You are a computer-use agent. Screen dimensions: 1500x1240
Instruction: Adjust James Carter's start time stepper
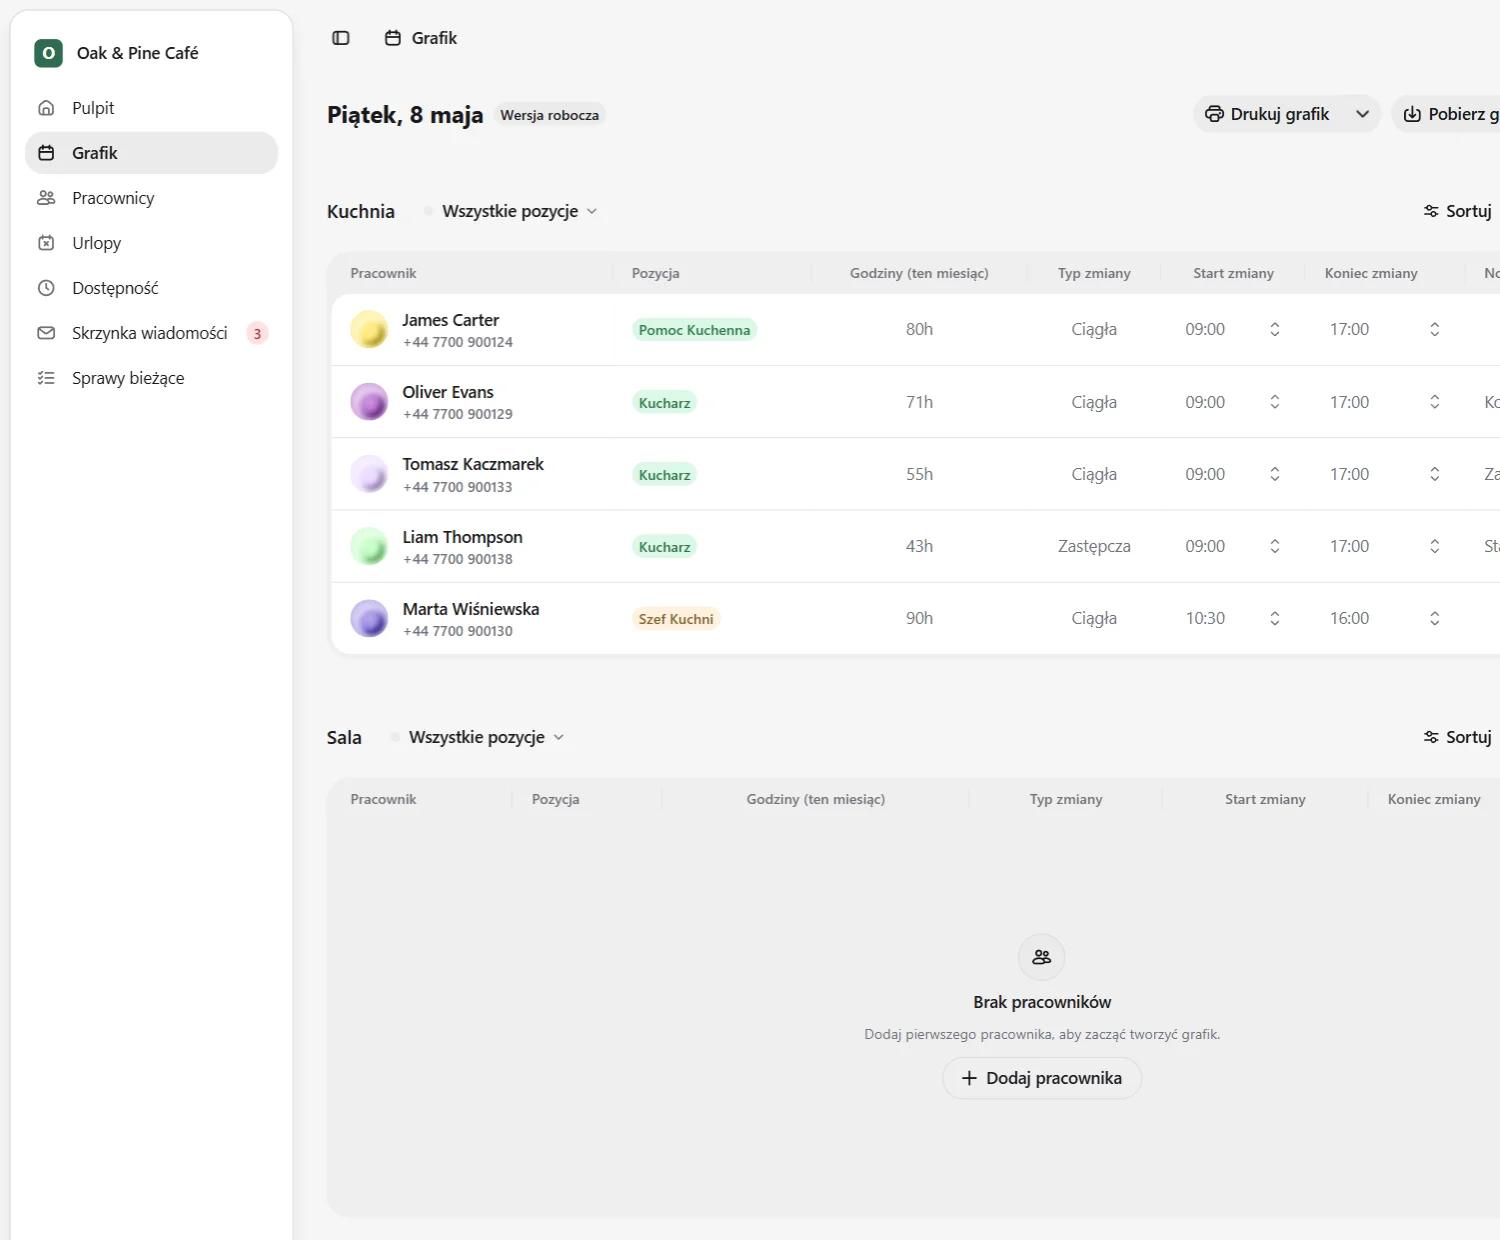coord(1275,329)
